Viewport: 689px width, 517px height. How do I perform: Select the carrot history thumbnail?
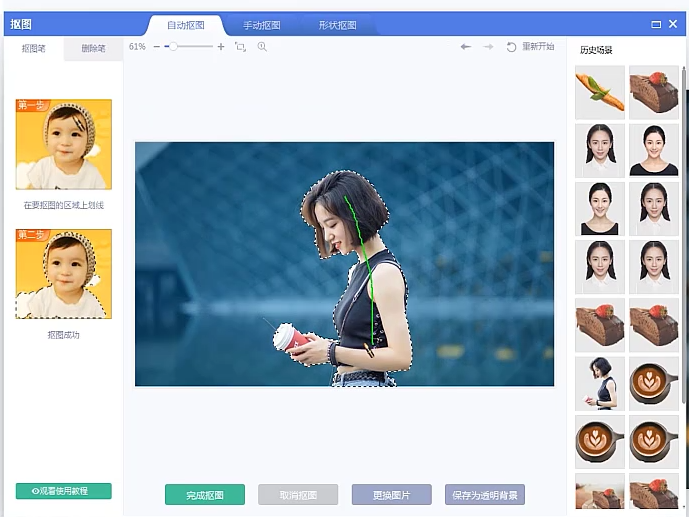click(x=600, y=93)
